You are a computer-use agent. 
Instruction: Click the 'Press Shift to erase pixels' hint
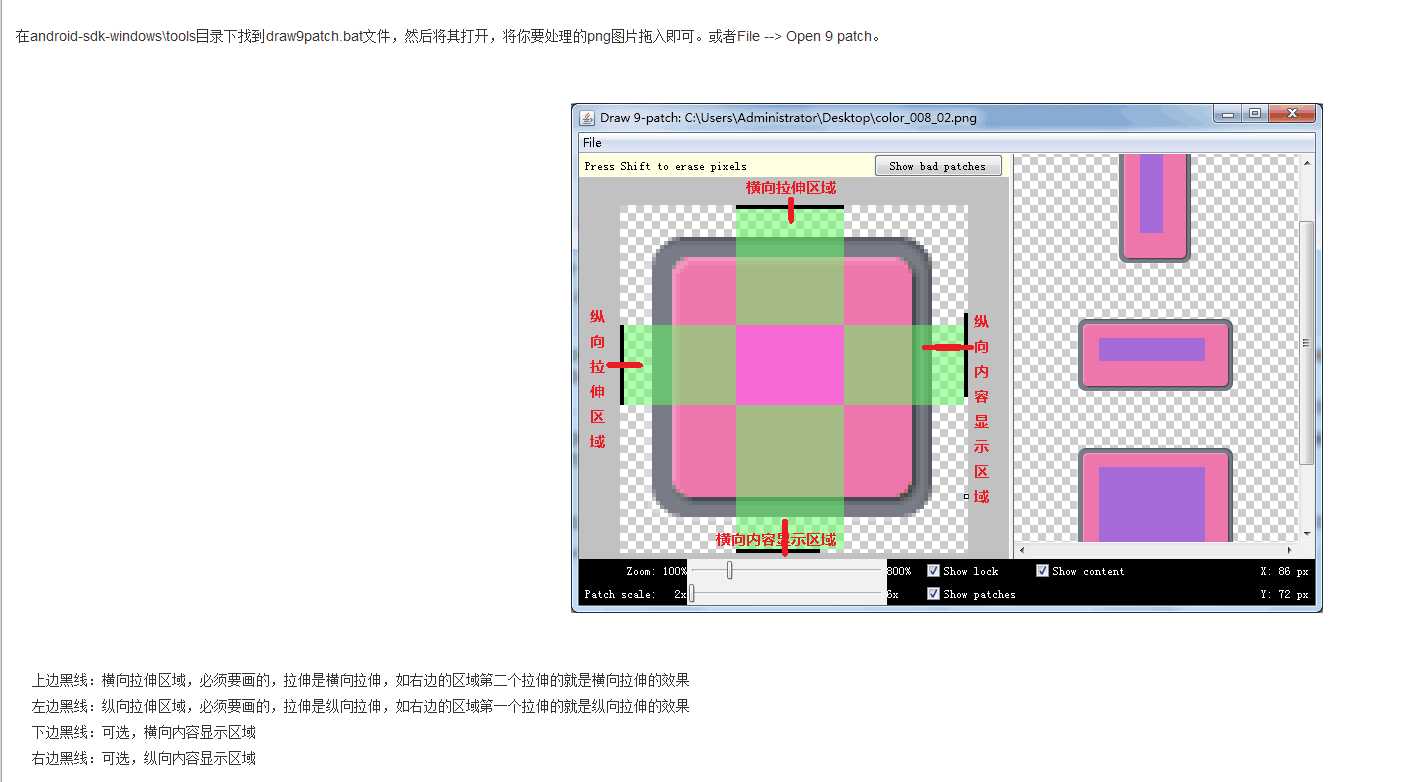[665, 166]
